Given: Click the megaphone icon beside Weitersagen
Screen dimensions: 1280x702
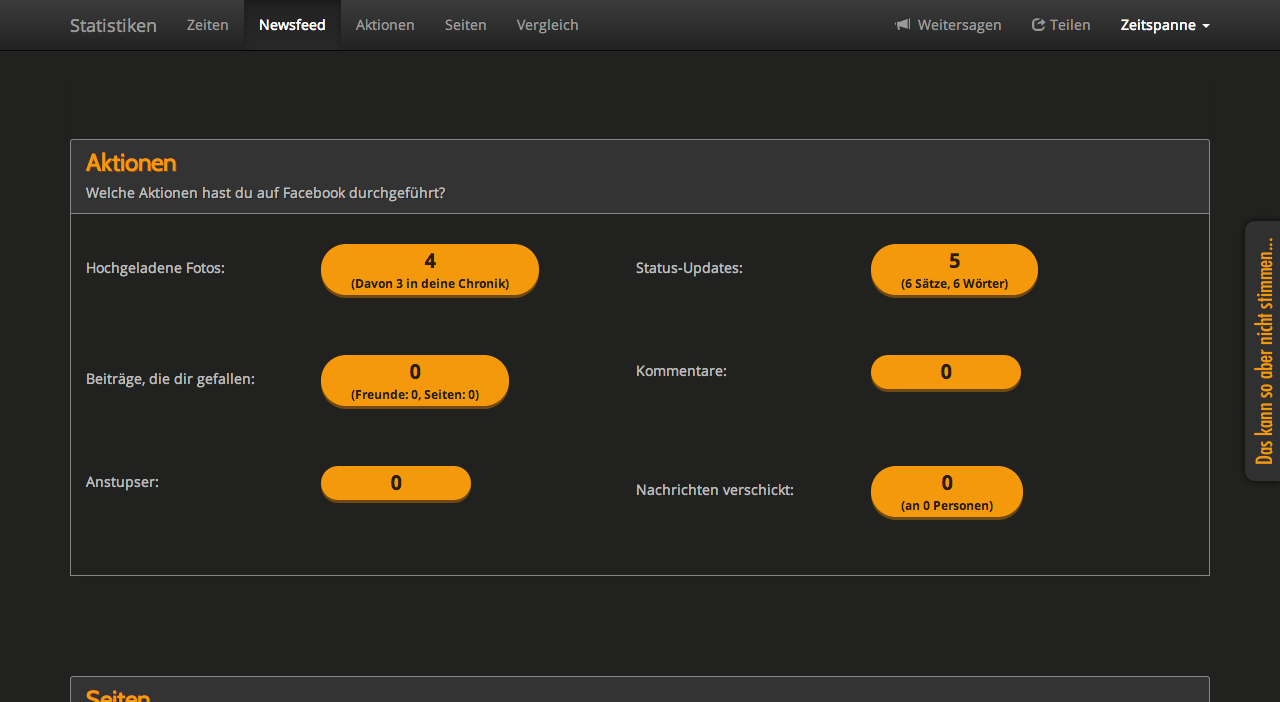Looking at the screenshot, I should click(902, 25).
